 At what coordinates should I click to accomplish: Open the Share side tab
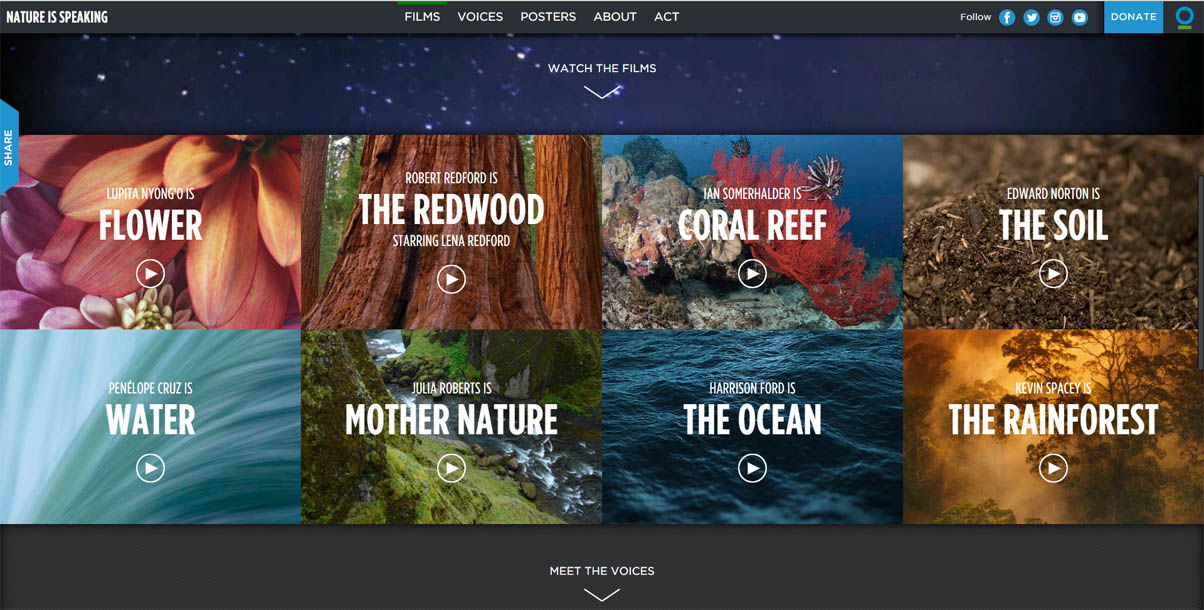(9, 147)
